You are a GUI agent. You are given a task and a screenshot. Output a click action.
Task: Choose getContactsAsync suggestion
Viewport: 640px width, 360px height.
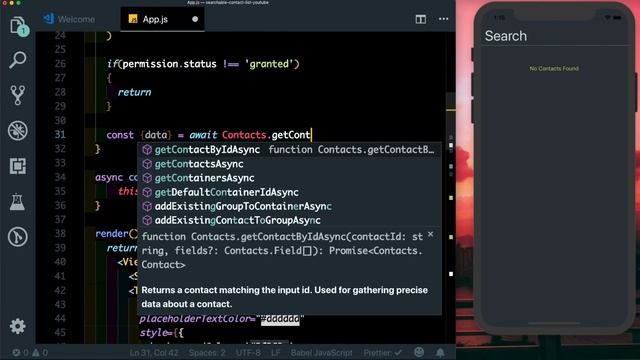(289, 164)
